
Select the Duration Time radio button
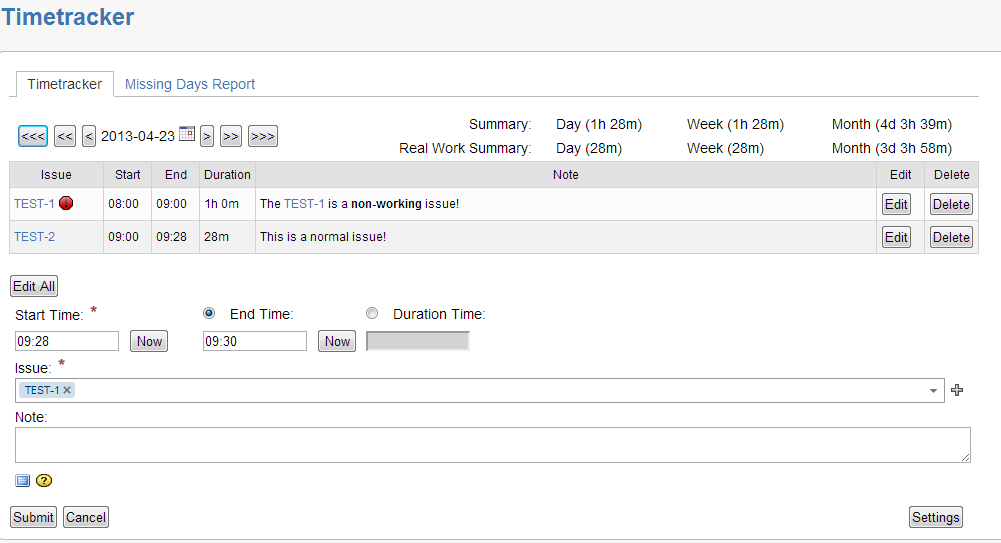tap(372, 313)
